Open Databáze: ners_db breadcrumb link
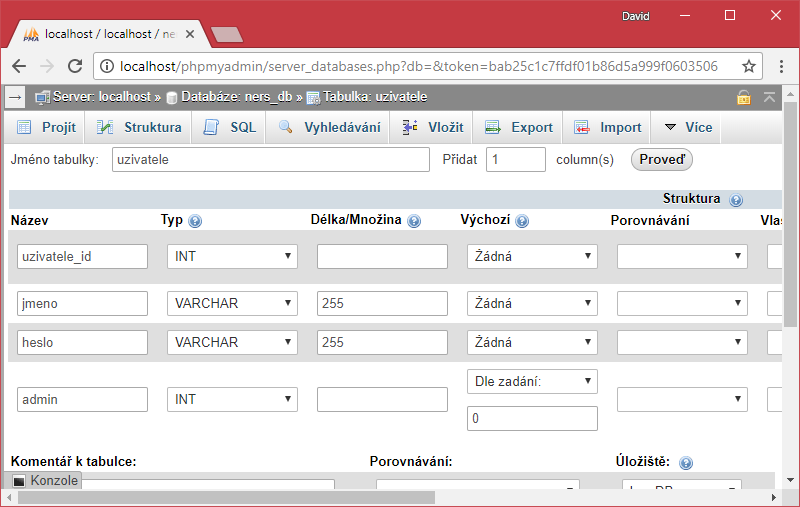 click(235, 97)
